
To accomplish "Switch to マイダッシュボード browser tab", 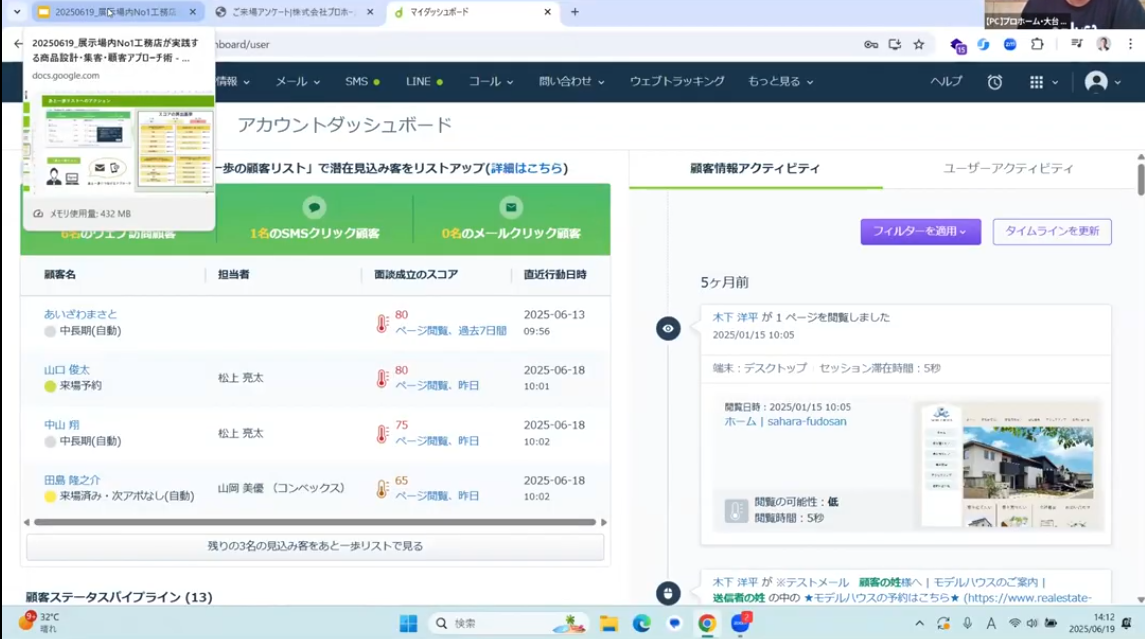I will coord(471,12).
